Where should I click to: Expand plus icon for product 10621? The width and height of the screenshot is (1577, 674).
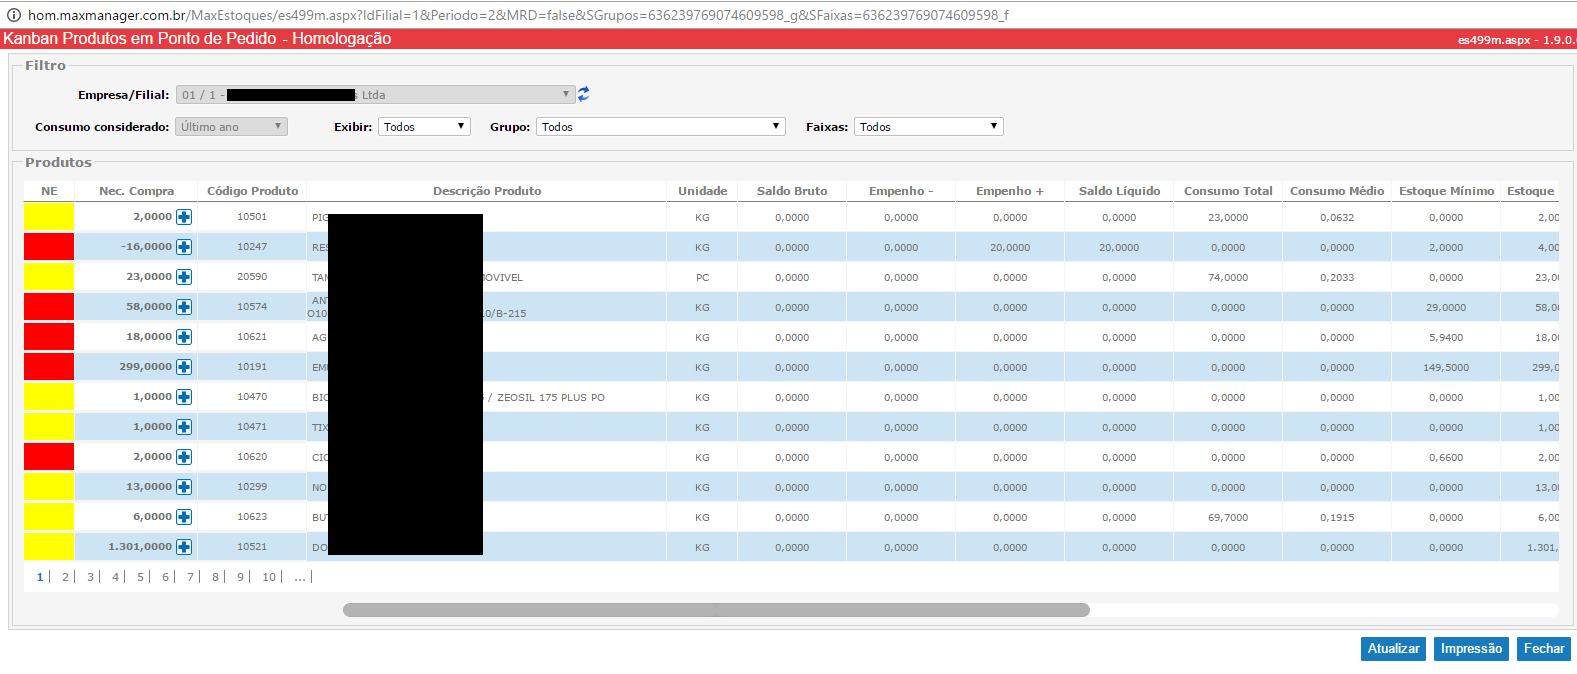pyautogui.click(x=184, y=337)
